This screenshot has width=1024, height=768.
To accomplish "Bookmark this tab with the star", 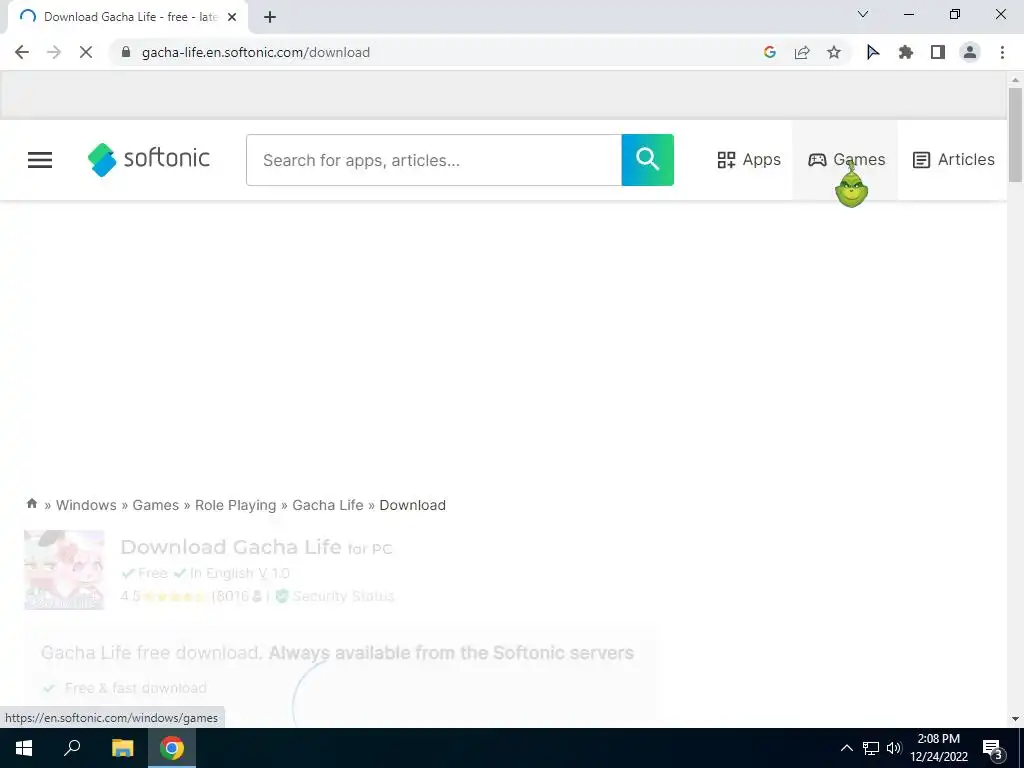I will pyautogui.click(x=834, y=52).
